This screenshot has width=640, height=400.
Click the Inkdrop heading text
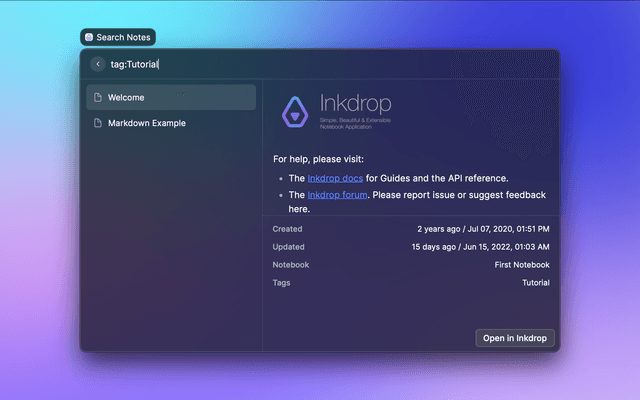355,103
